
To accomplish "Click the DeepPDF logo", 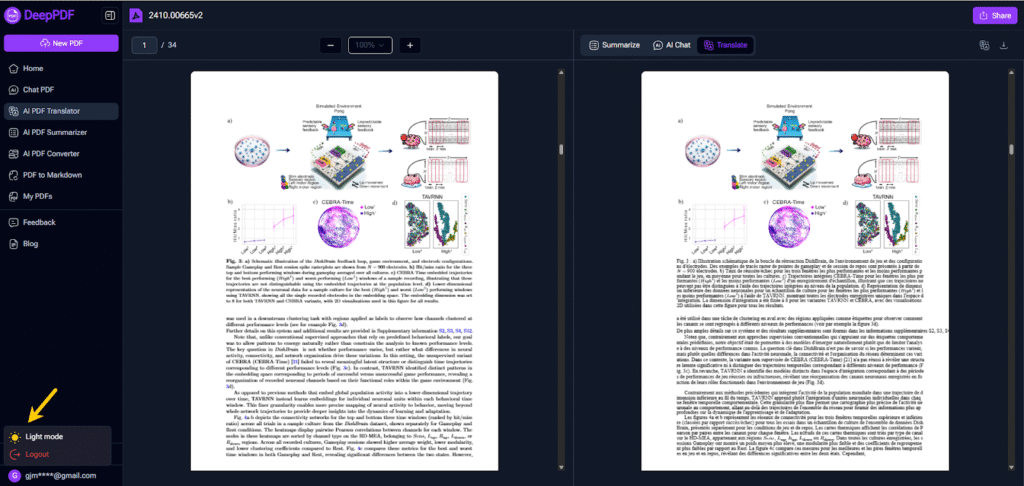I will [x=40, y=15].
